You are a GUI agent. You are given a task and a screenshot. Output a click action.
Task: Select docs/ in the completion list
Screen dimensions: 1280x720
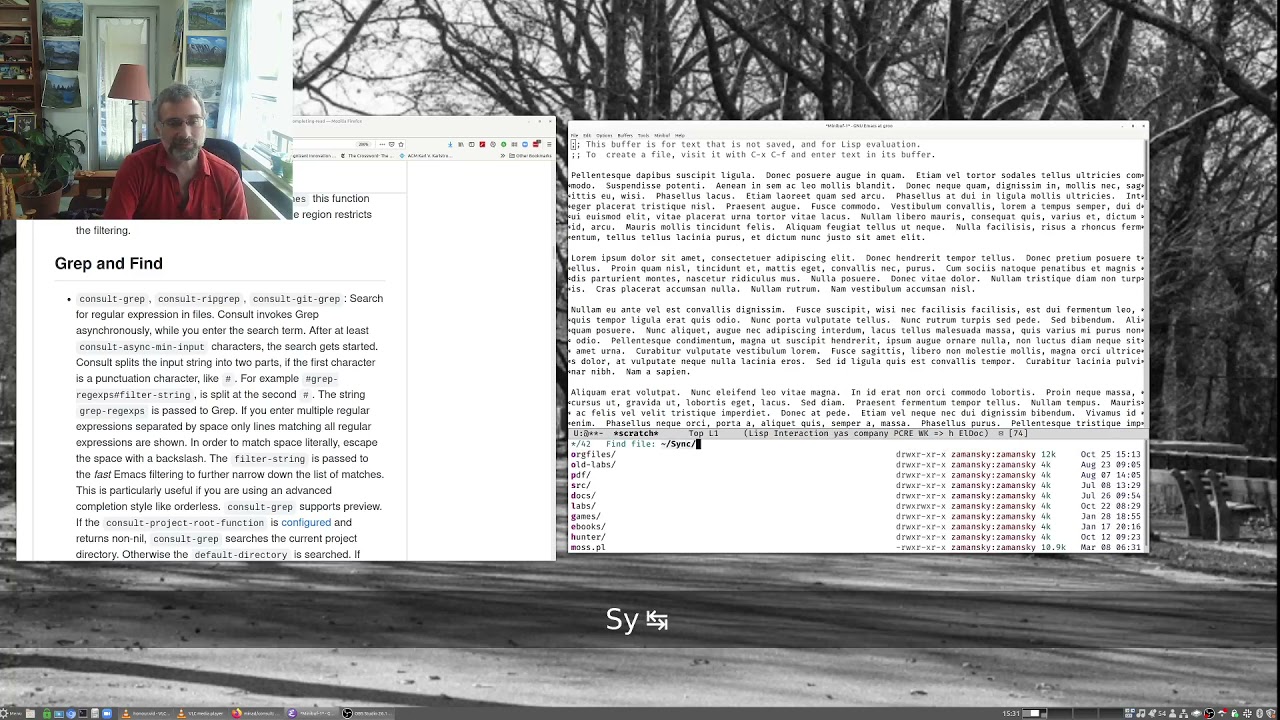[856, 495]
